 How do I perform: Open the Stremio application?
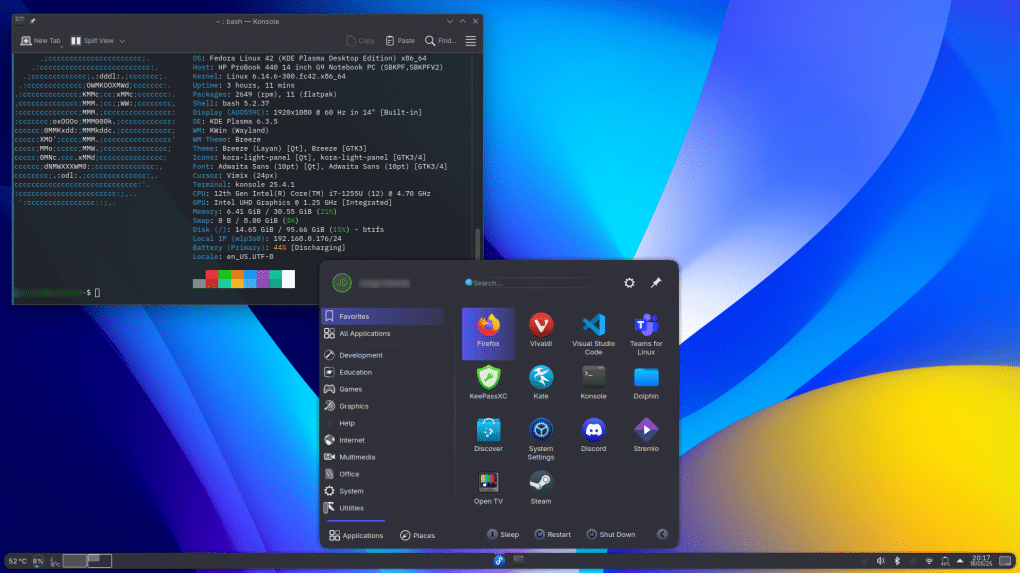[x=646, y=435]
